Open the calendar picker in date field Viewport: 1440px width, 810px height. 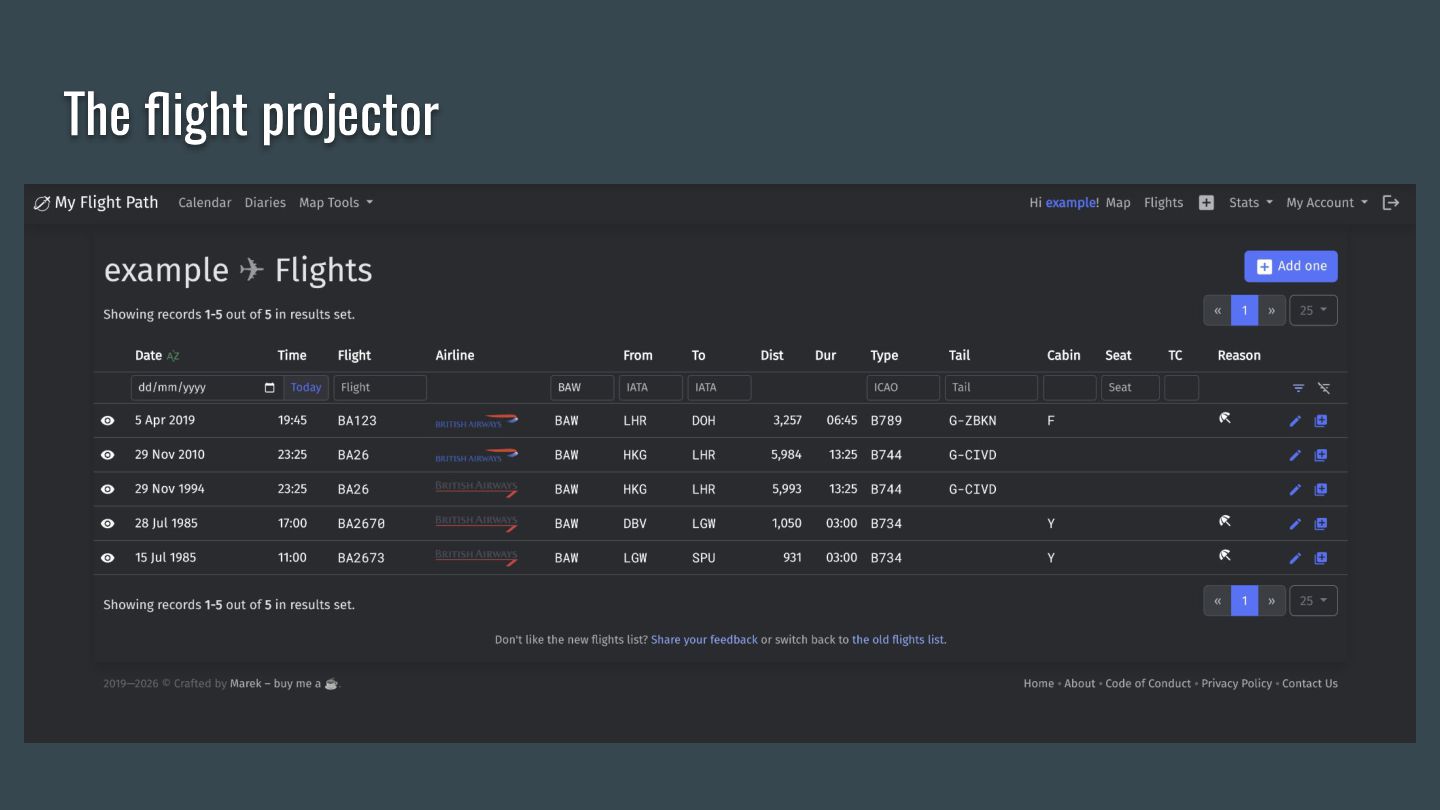coord(269,387)
